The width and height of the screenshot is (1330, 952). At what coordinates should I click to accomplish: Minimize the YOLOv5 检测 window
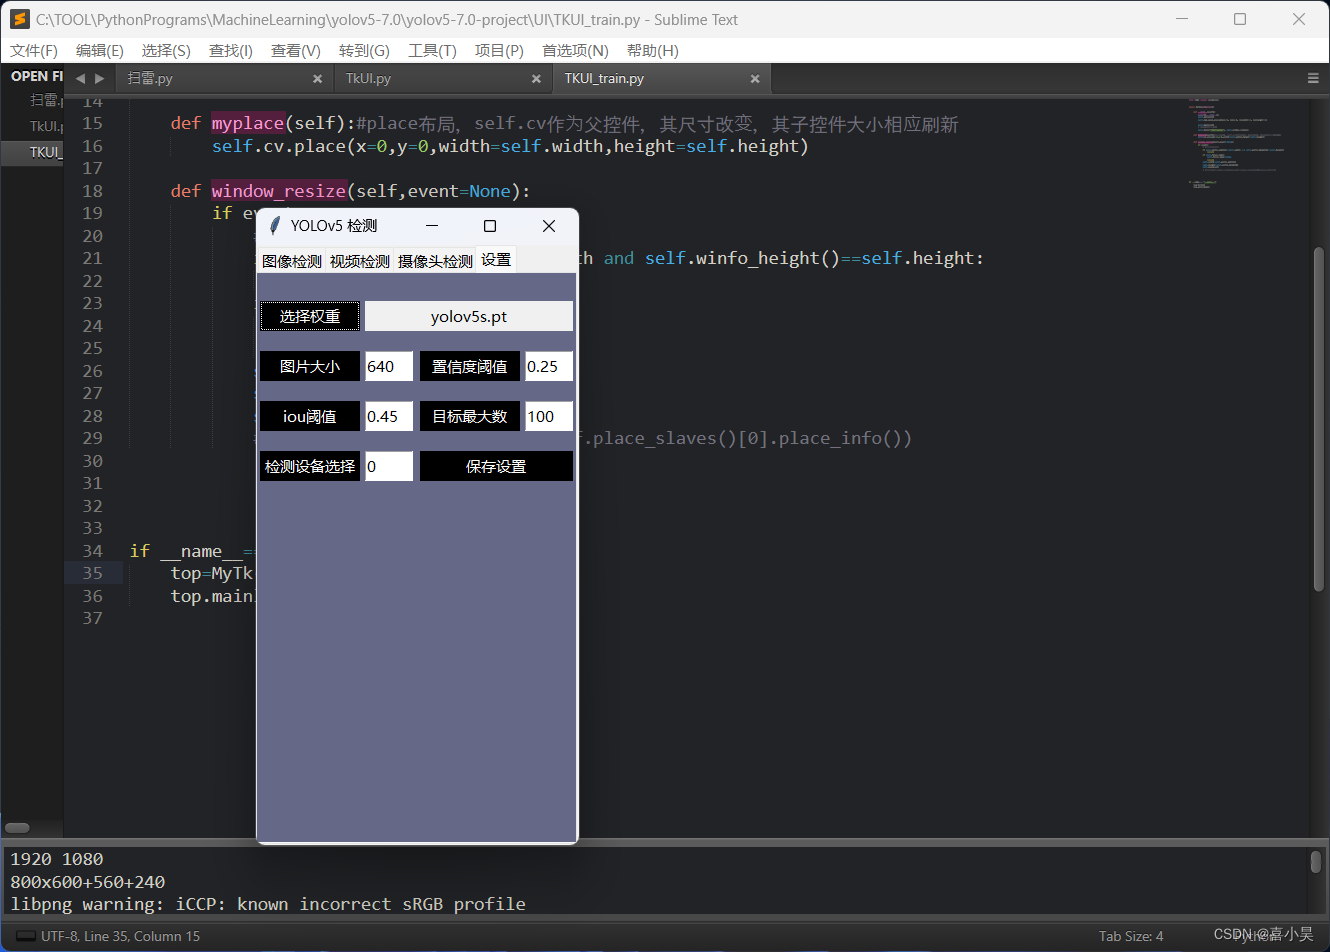(x=432, y=226)
